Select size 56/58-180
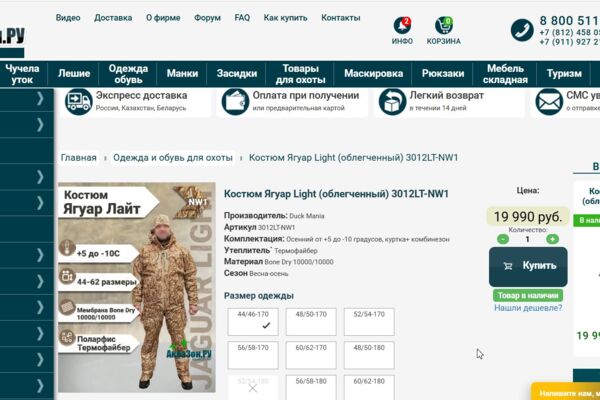 311,387
